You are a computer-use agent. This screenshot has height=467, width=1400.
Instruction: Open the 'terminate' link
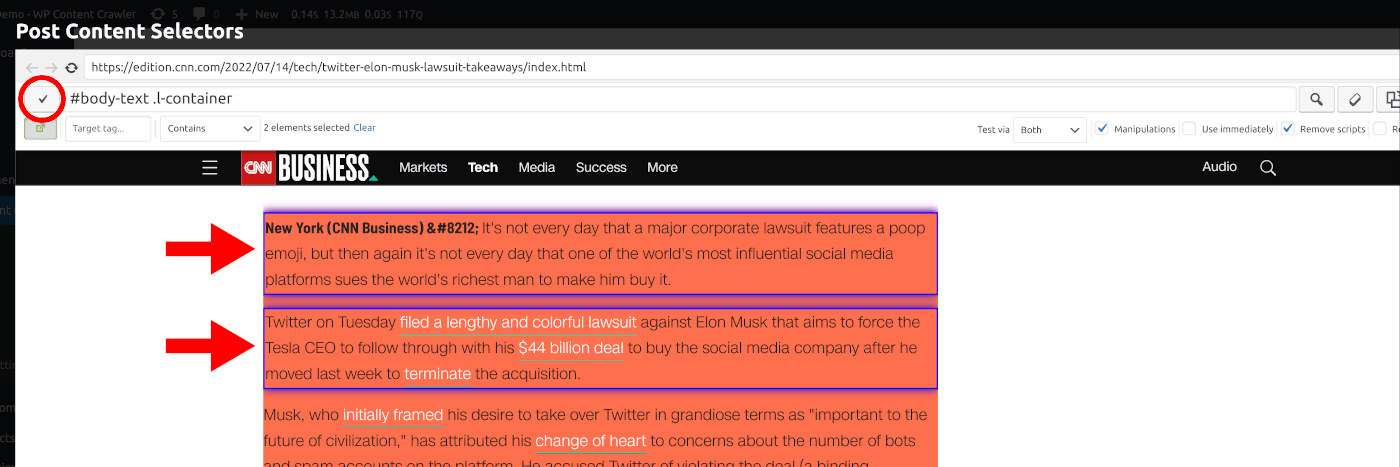click(438, 374)
